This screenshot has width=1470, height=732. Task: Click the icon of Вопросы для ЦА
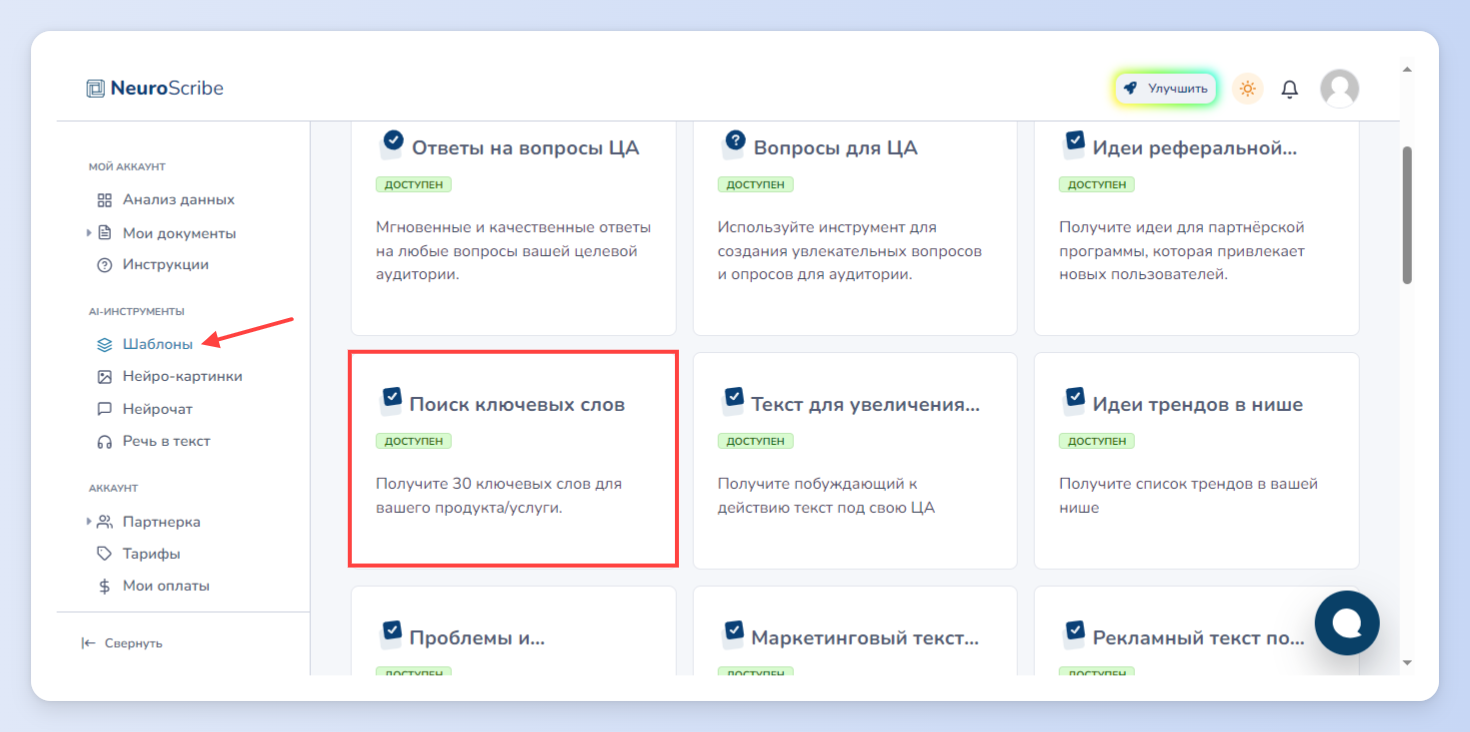click(734, 143)
